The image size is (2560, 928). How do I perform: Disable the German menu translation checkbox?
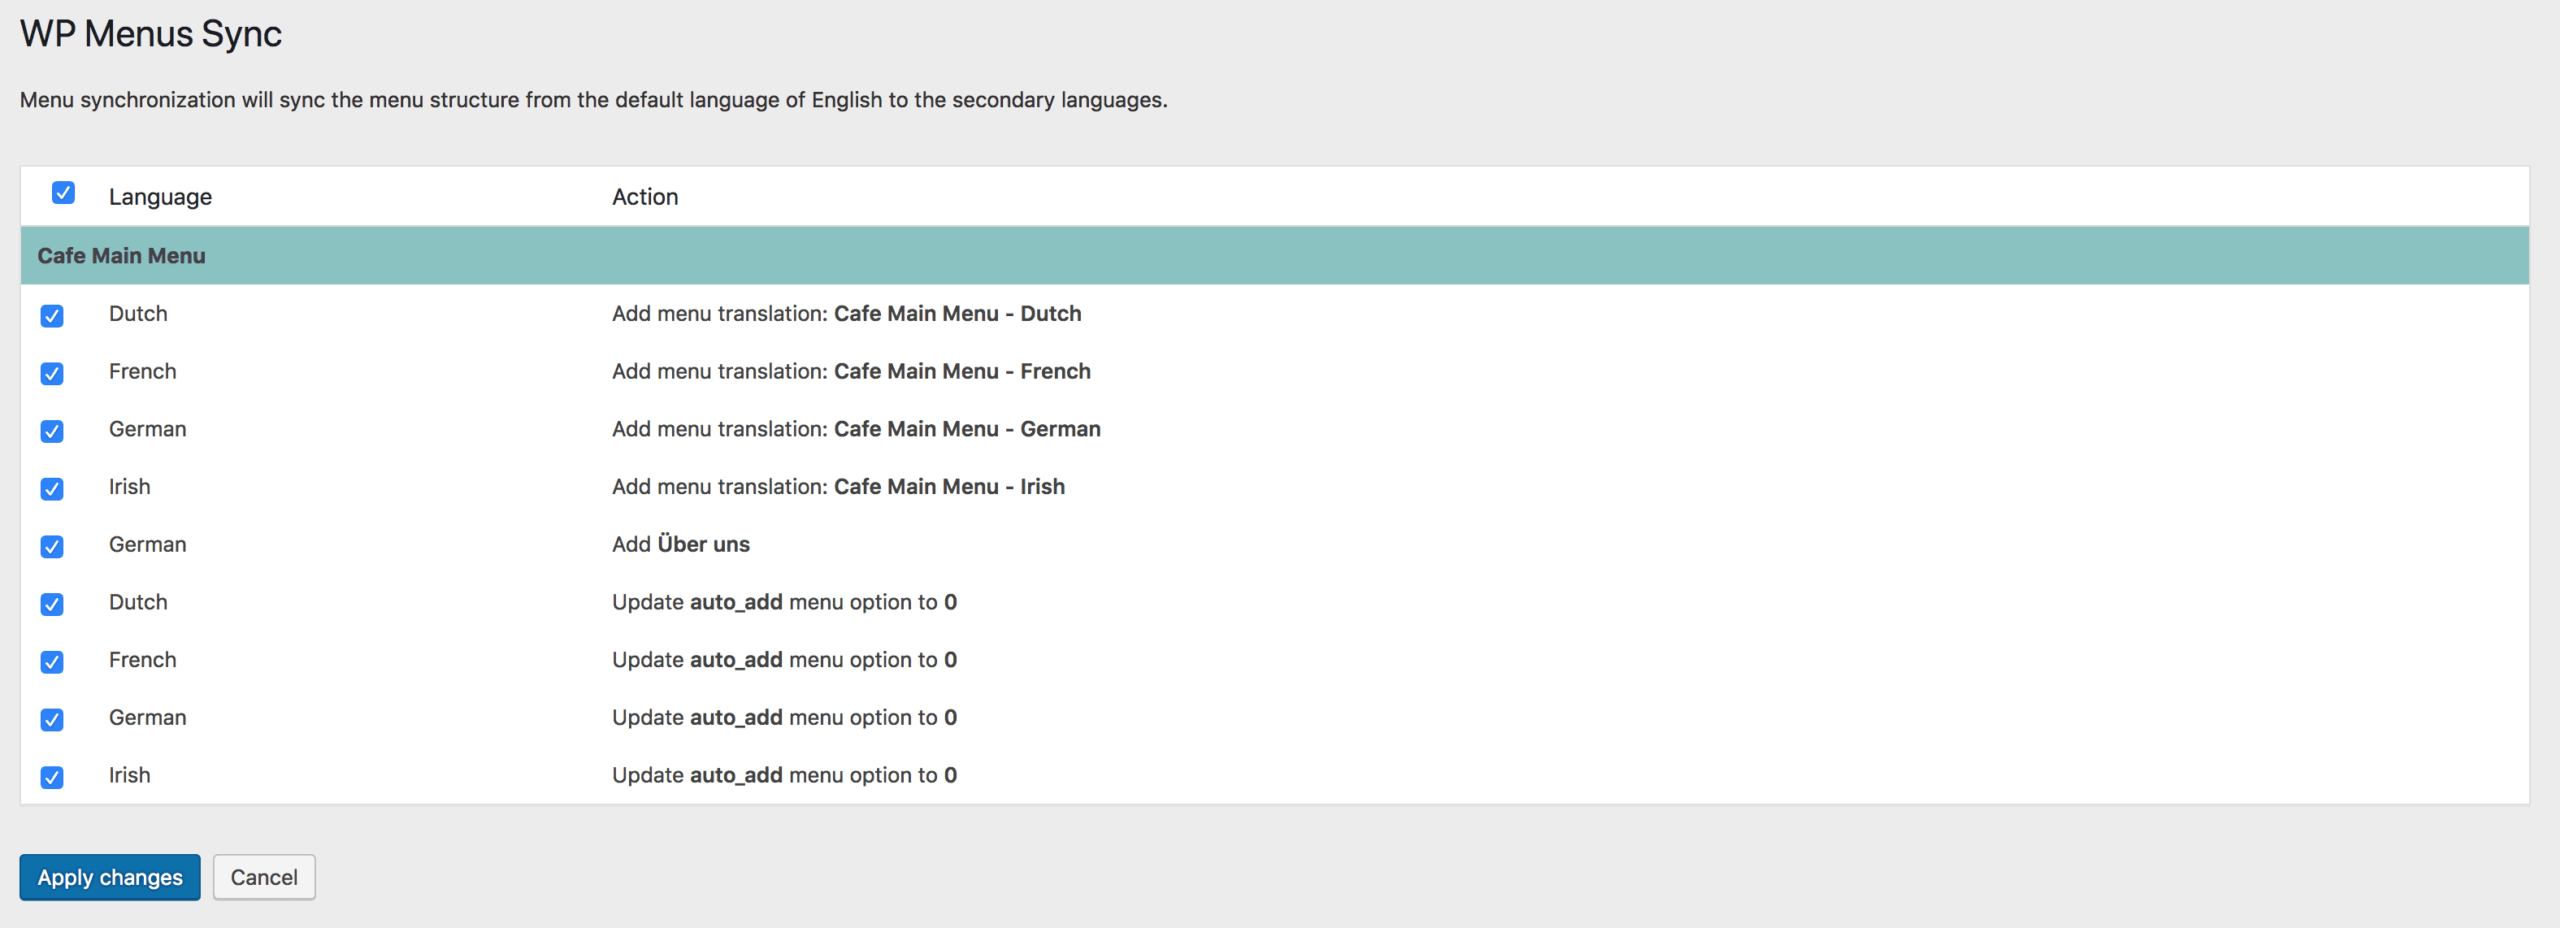click(x=51, y=432)
